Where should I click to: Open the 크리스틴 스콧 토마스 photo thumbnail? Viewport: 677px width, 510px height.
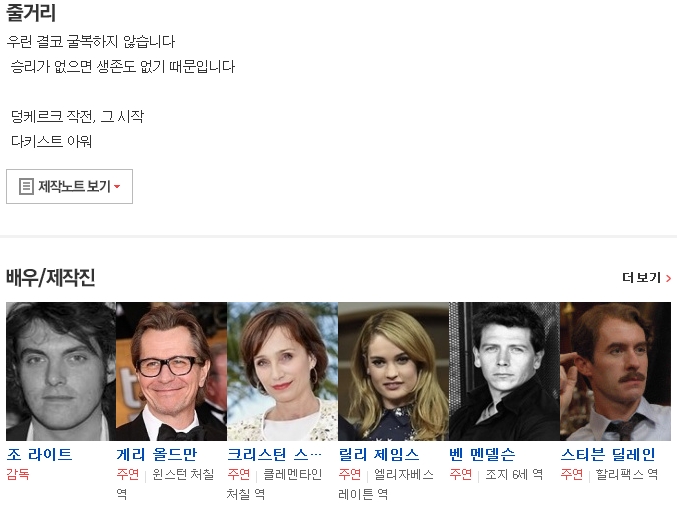282,371
